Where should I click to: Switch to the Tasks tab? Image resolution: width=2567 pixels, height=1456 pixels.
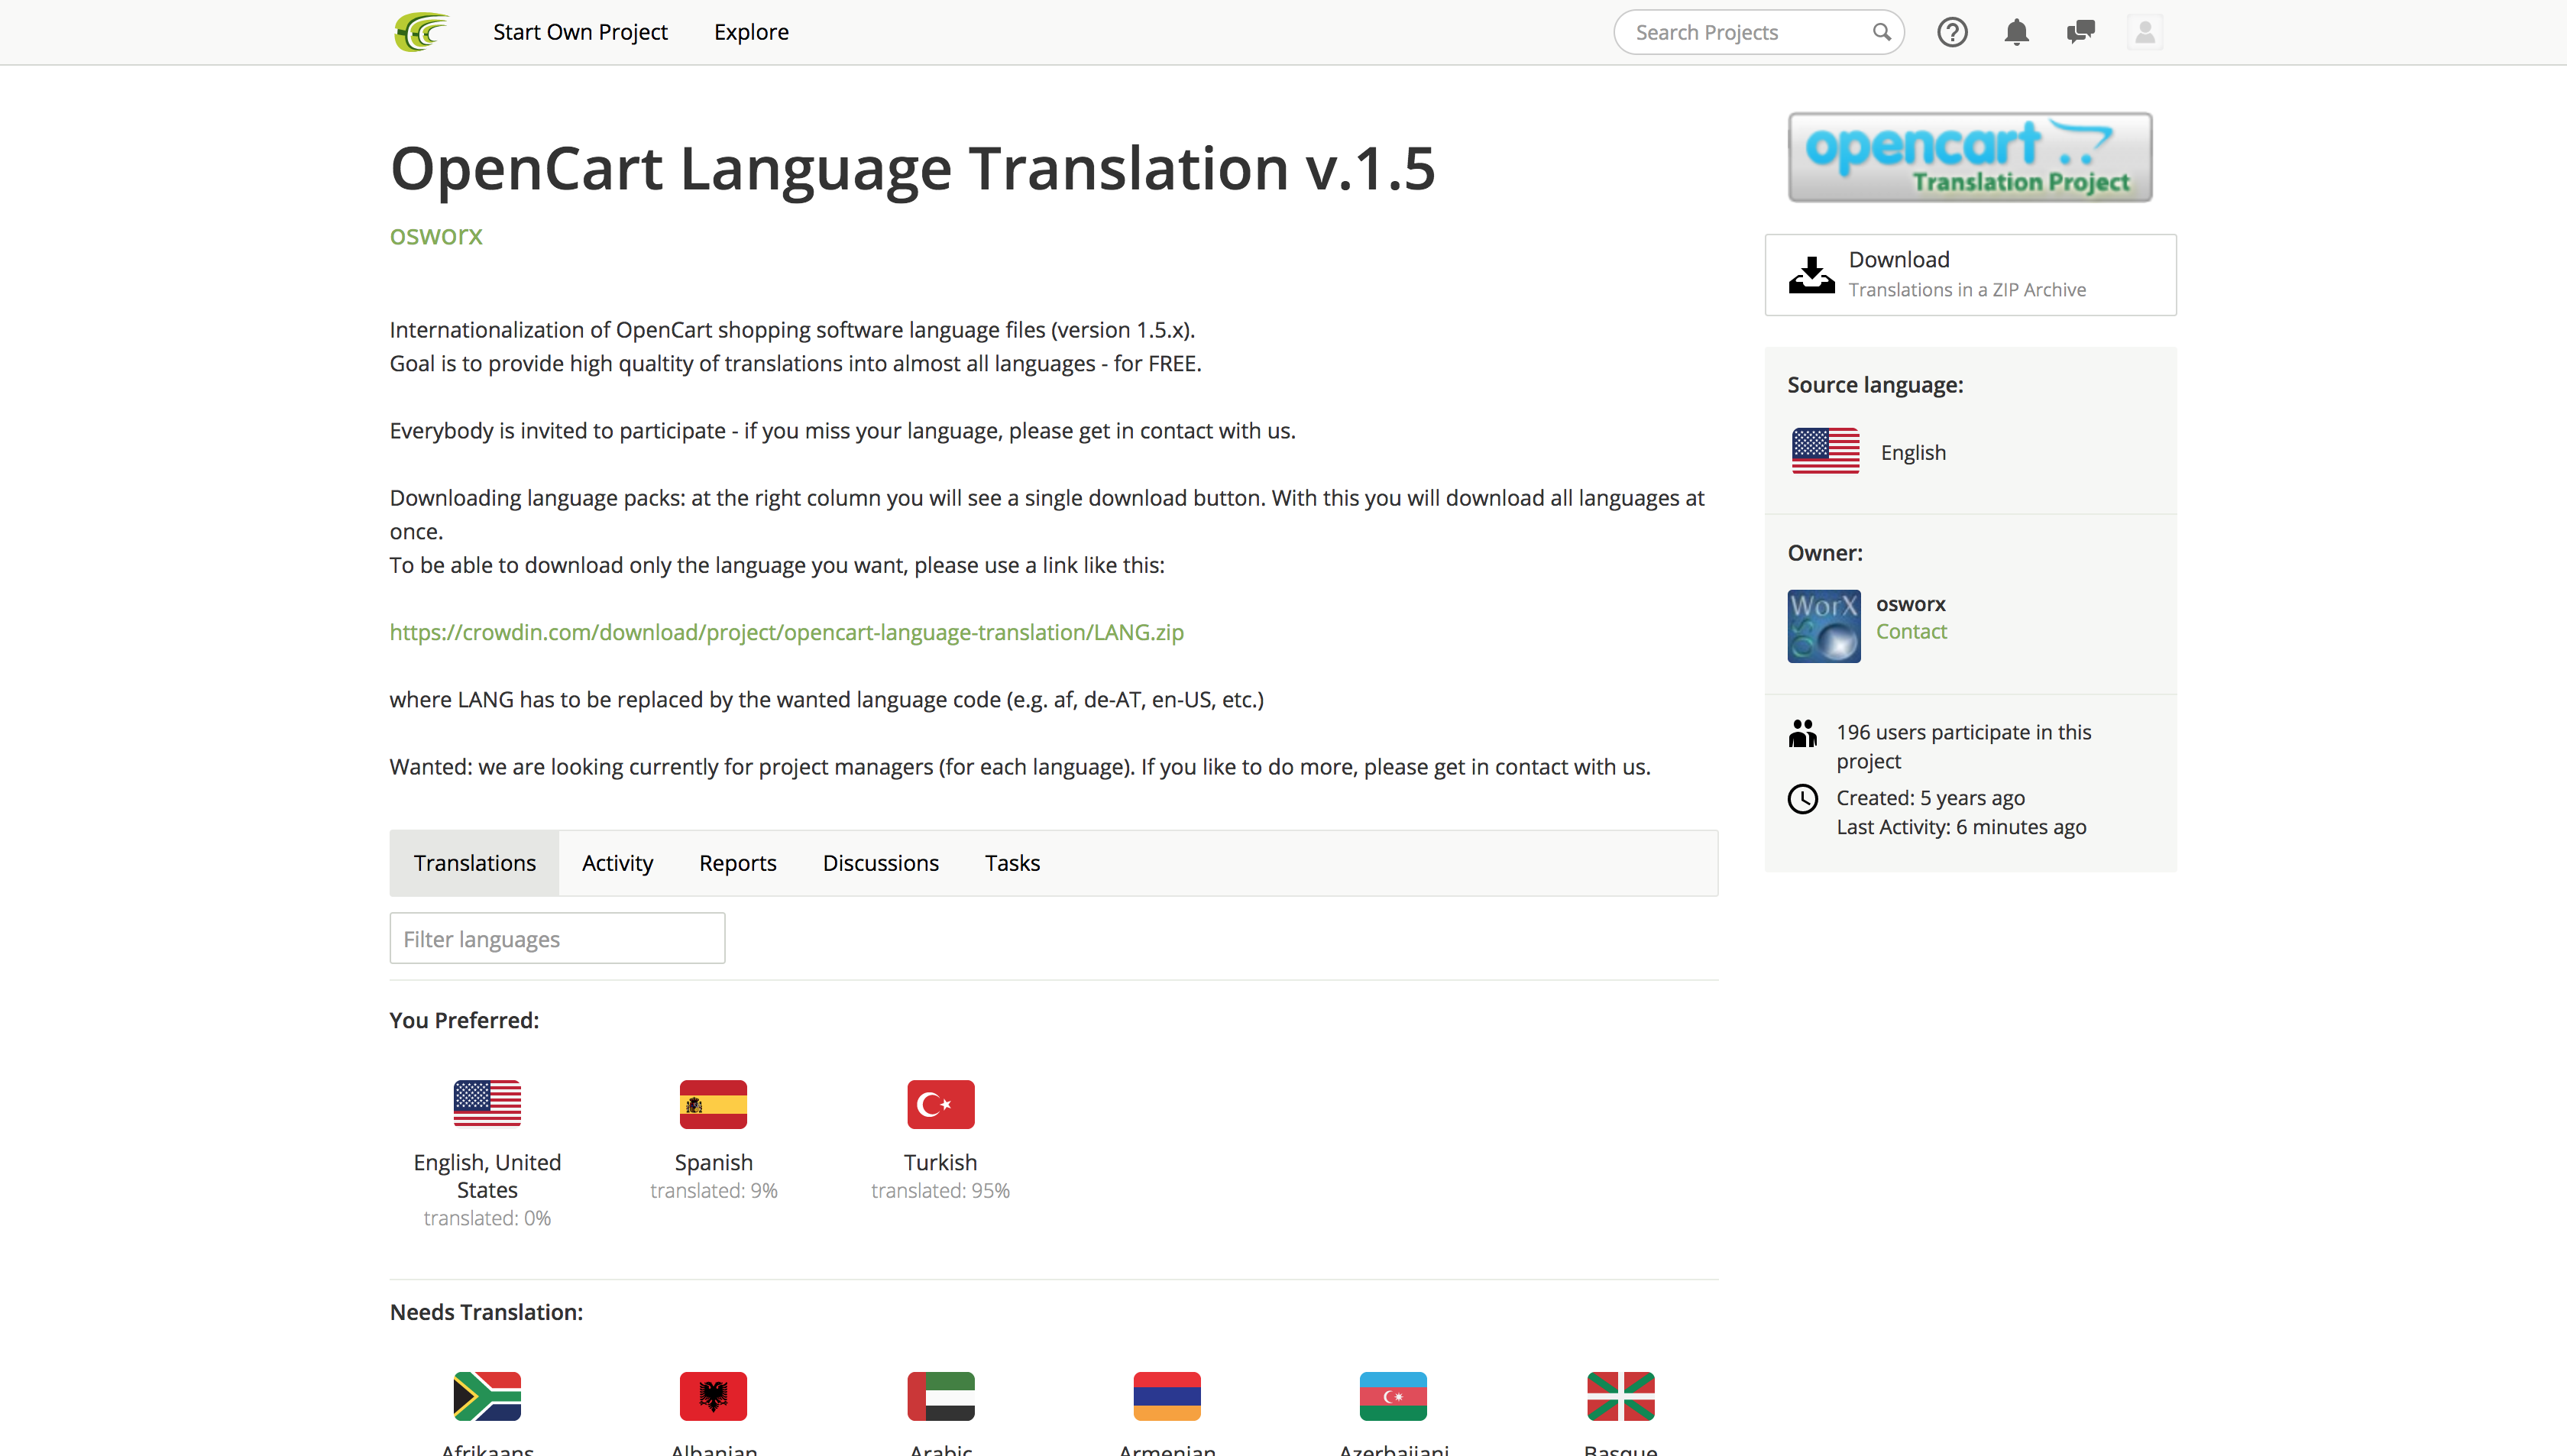pos(1012,863)
